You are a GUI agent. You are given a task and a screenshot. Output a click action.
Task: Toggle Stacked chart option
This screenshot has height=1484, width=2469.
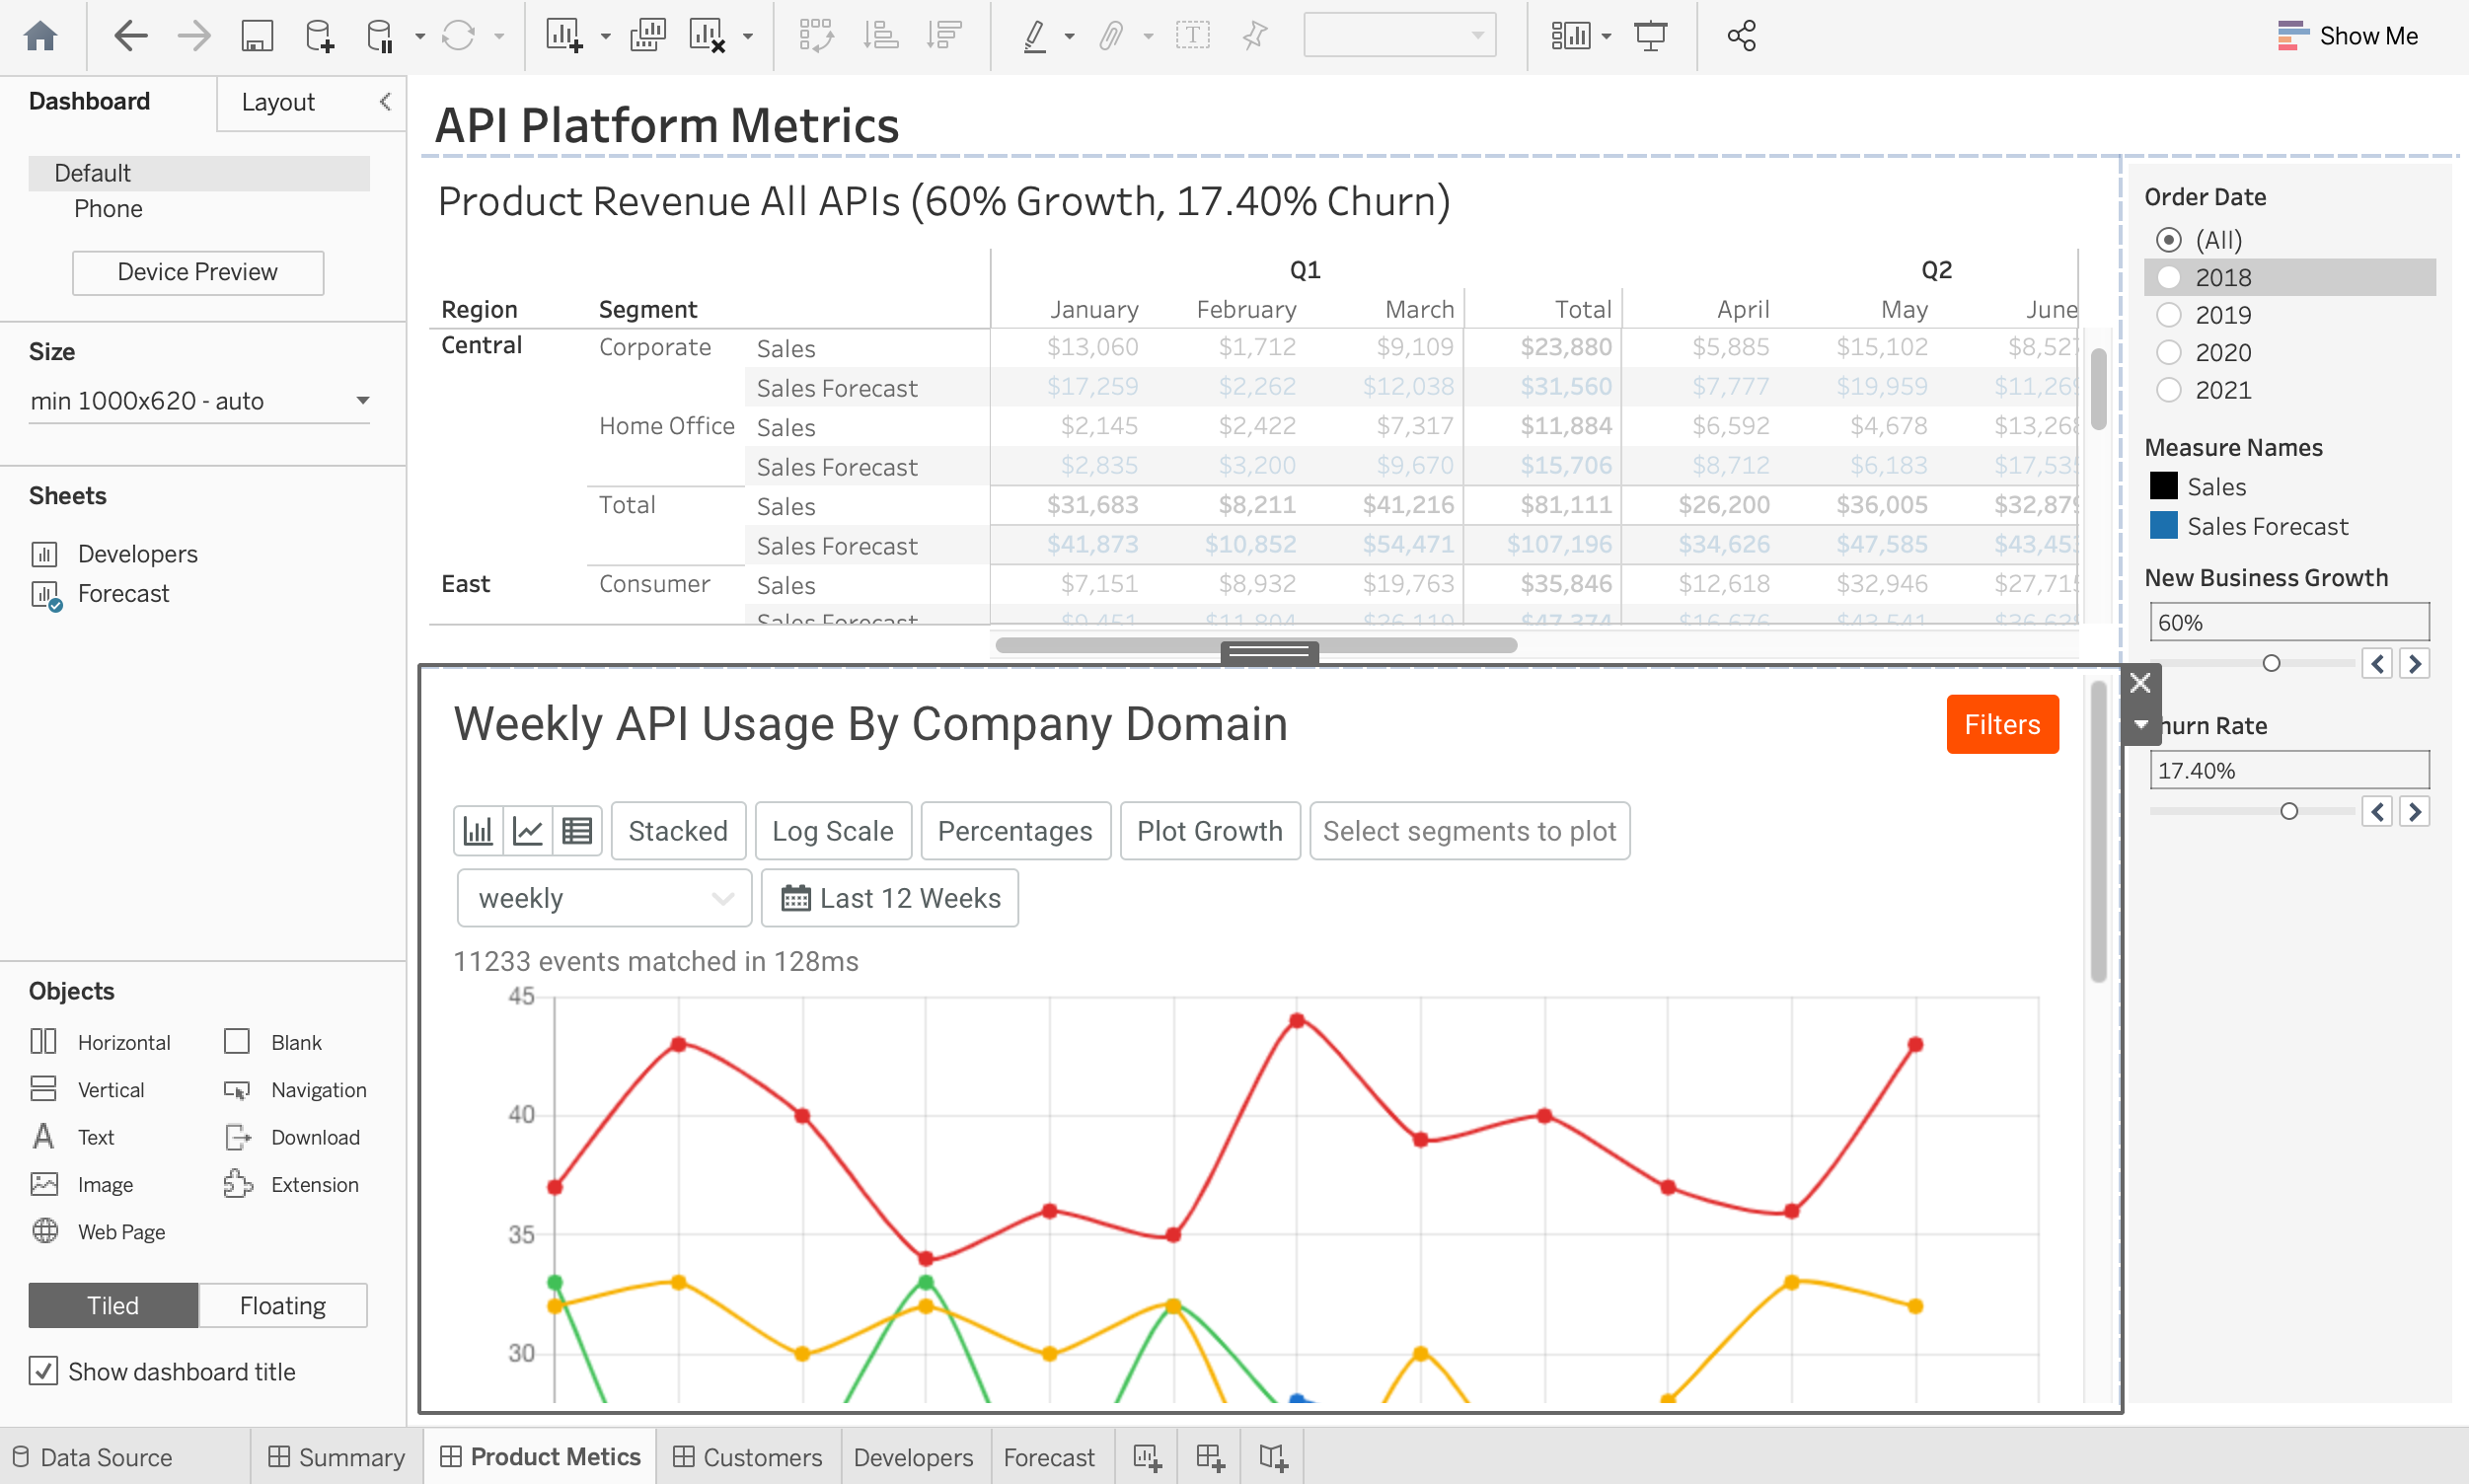point(678,831)
